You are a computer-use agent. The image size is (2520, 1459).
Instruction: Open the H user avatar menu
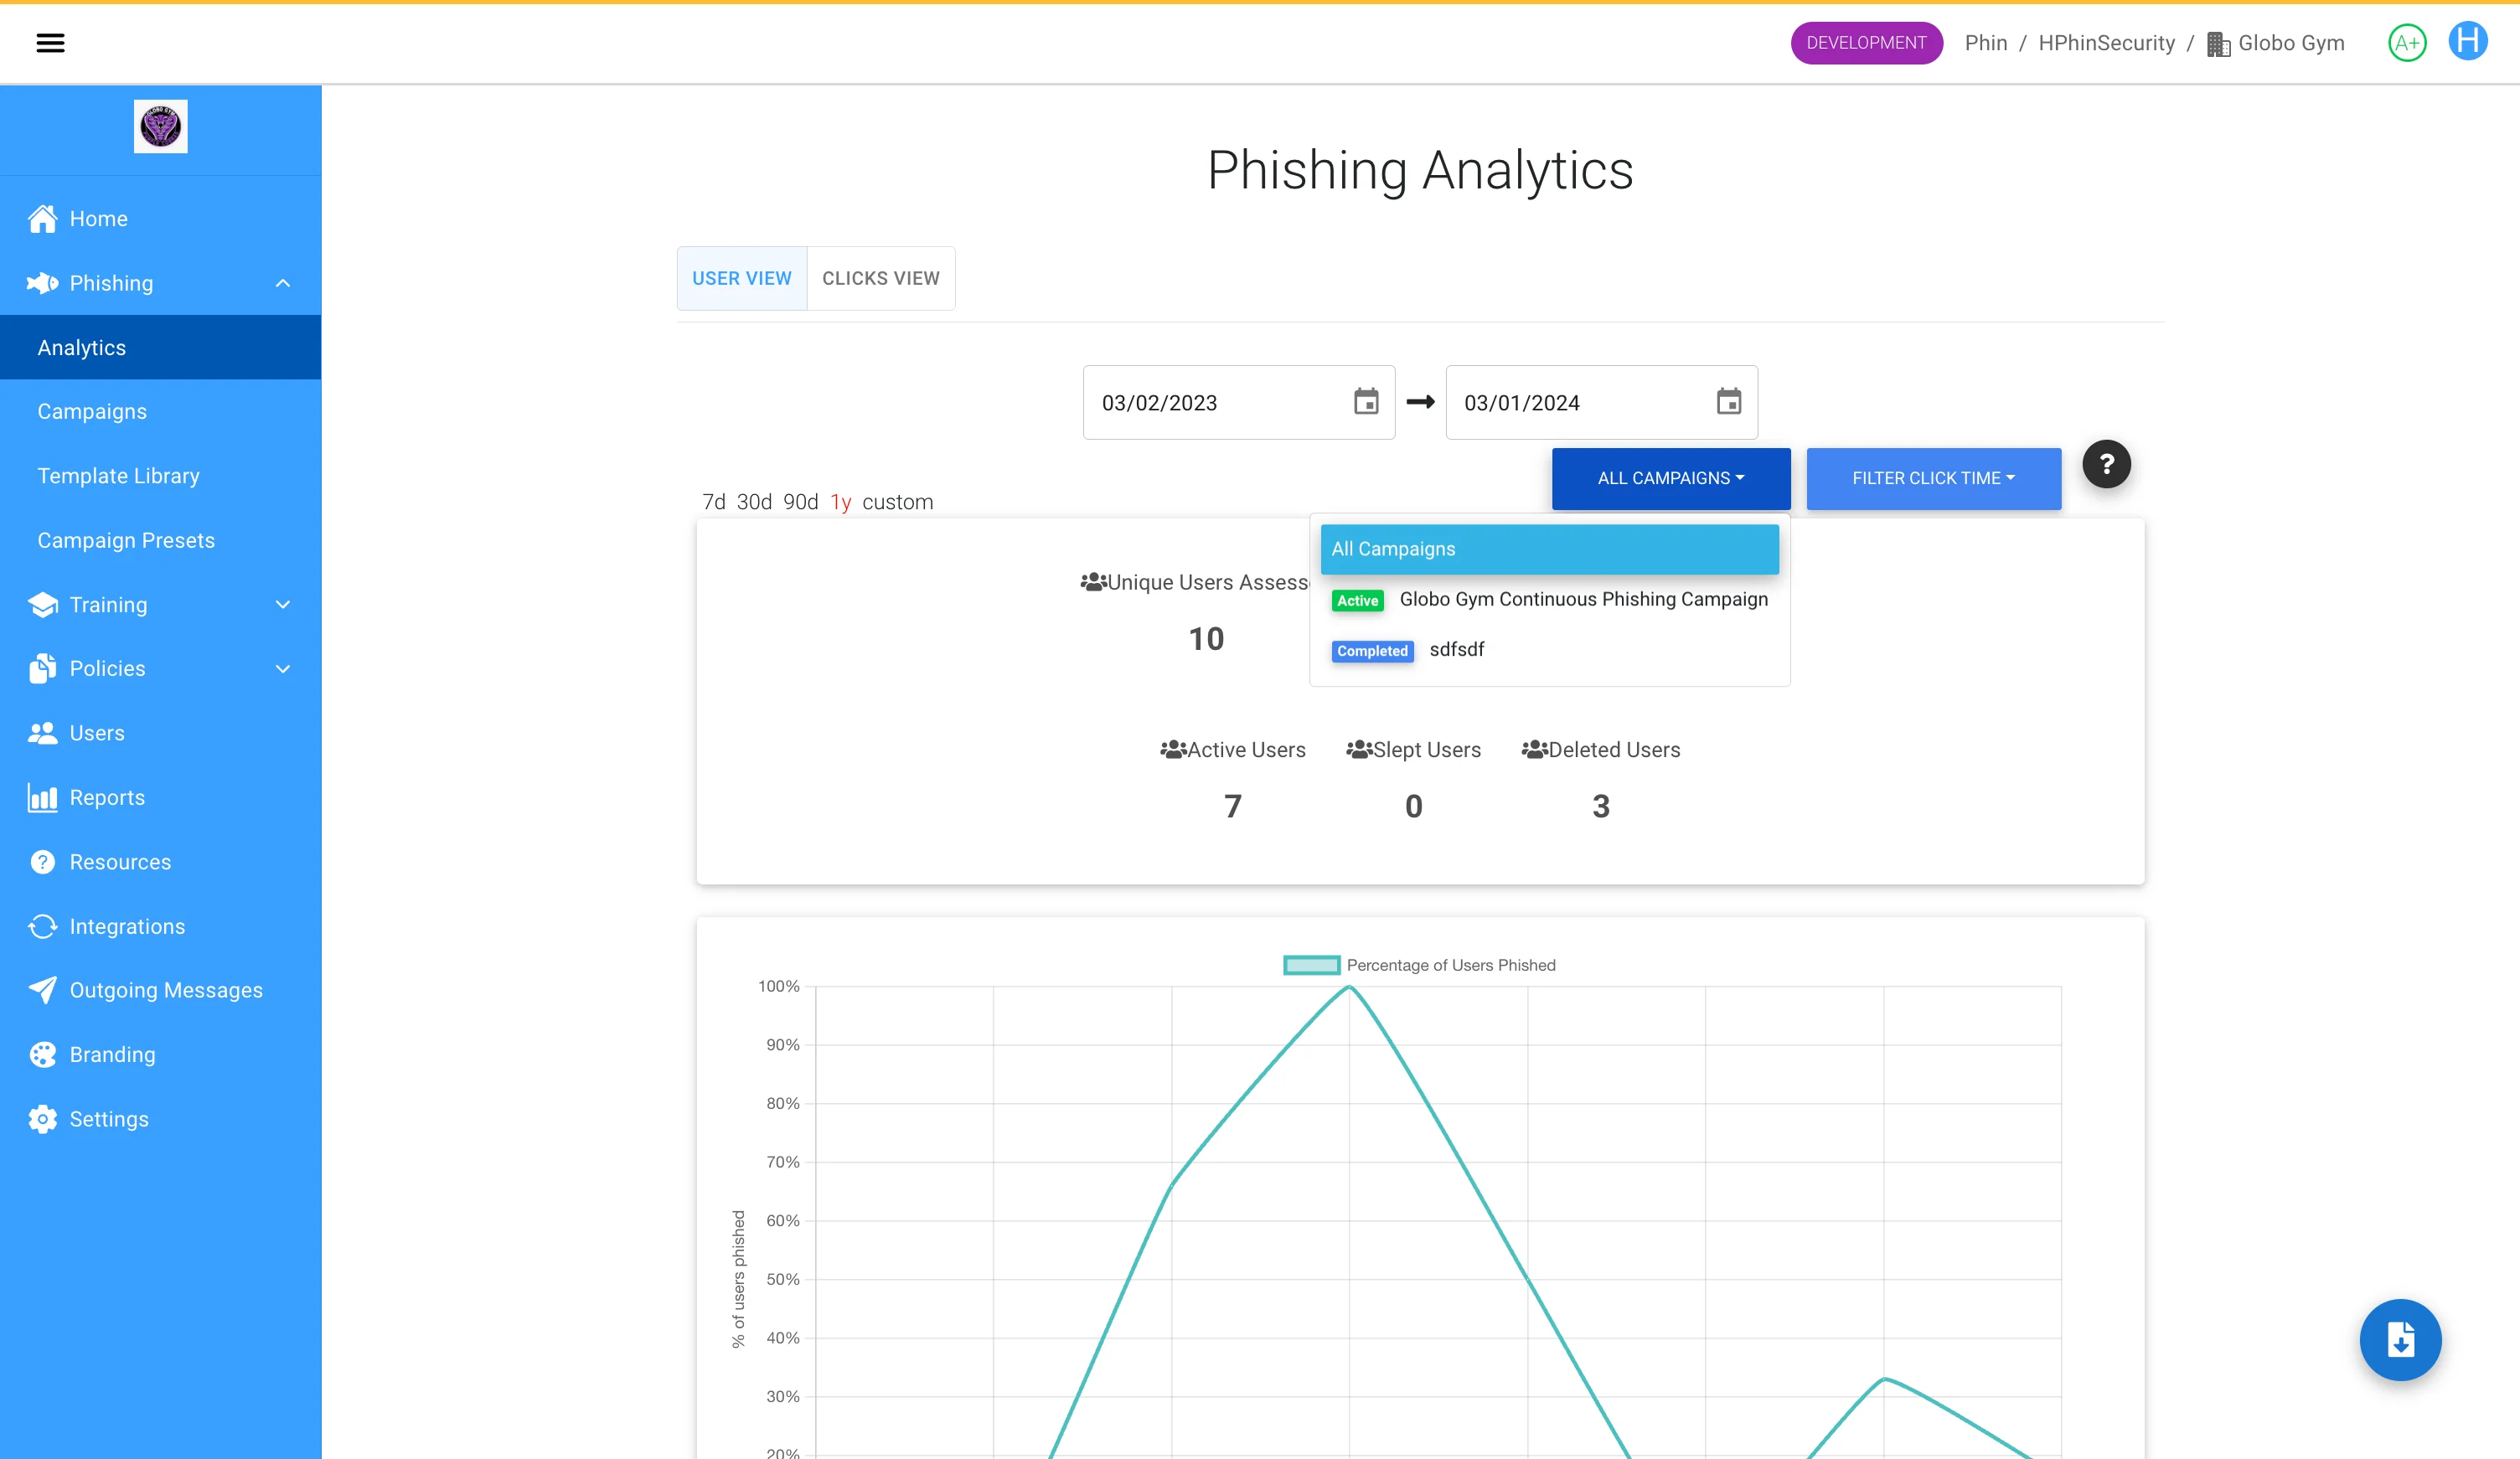coord(2467,42)
